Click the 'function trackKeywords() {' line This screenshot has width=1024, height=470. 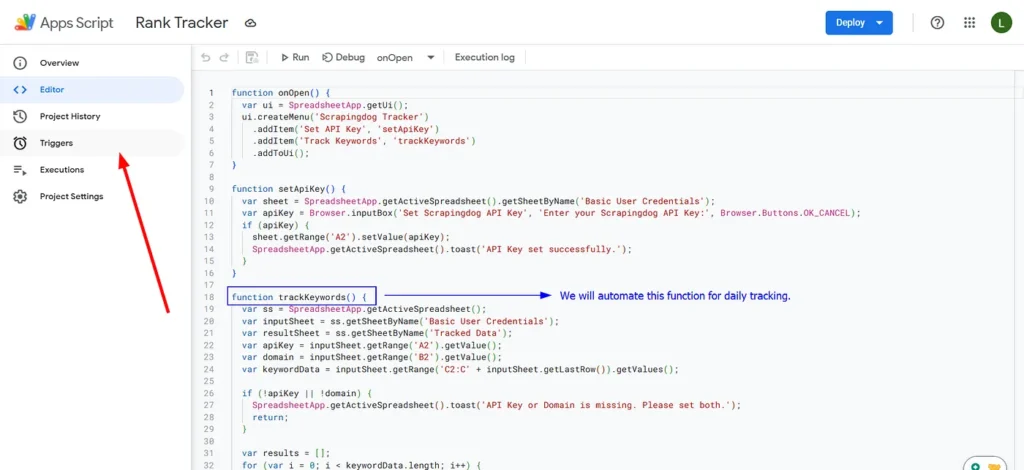tap(299, 297)
